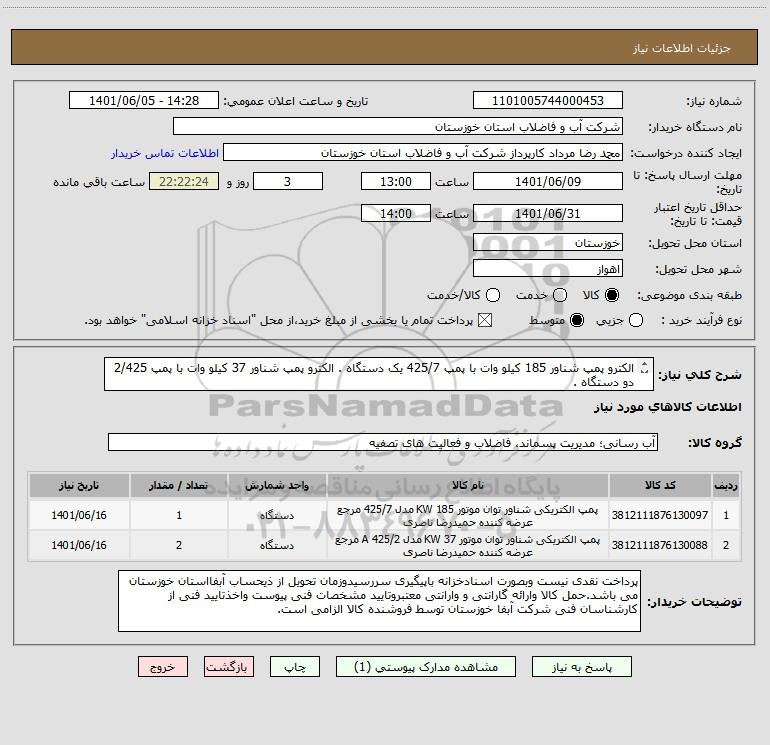Click the description box scroll arrows

645,368
